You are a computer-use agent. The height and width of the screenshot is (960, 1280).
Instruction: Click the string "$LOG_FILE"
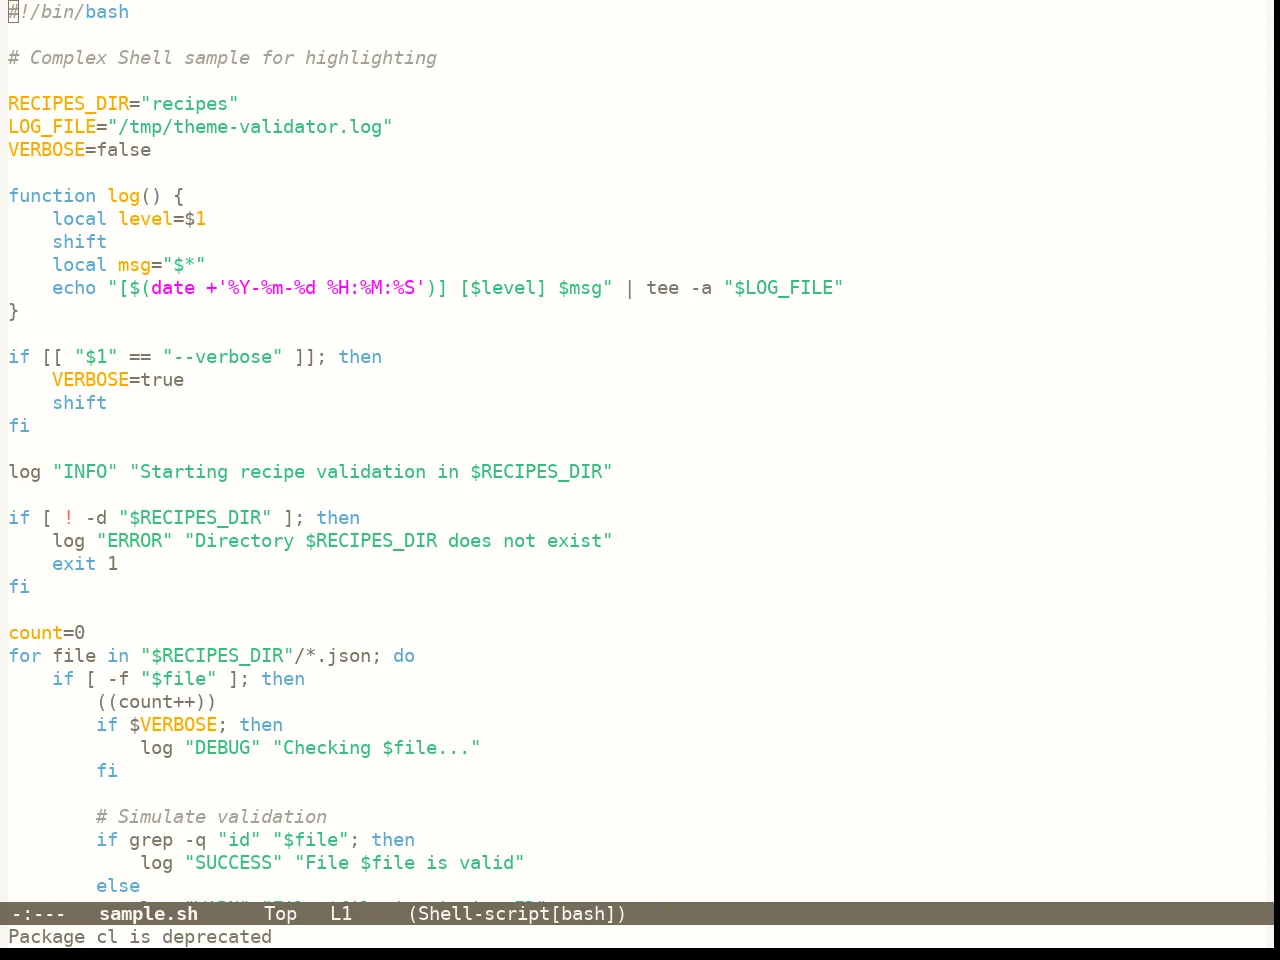[783, 288]
